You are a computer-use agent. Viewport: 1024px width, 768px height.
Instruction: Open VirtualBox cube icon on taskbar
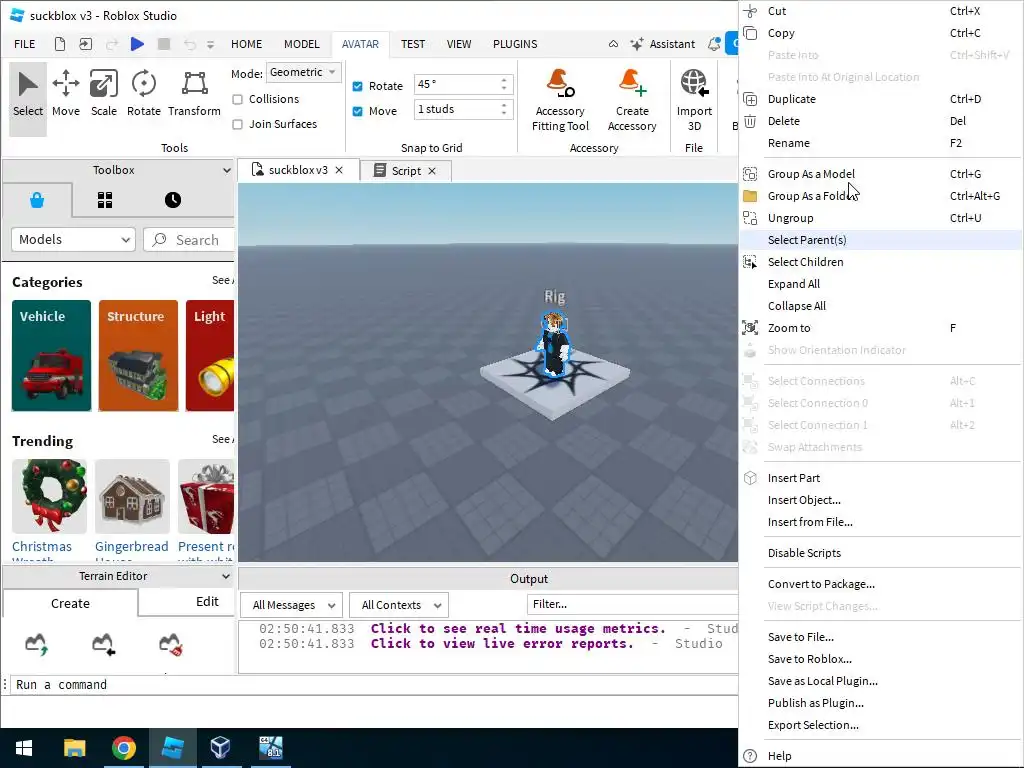pyautogui.click(x=221, y=748)
